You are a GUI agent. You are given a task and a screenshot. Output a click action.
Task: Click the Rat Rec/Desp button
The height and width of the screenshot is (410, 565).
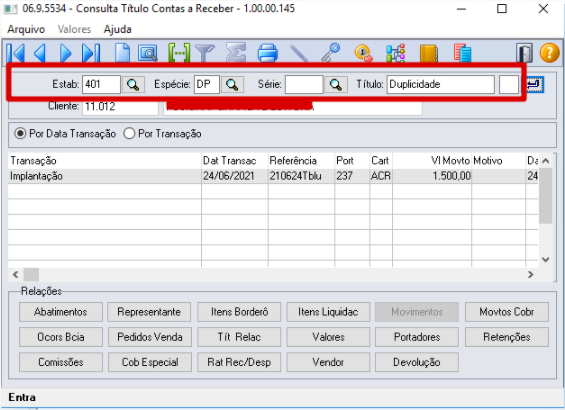pyautogui.click(x=239, y=362)
